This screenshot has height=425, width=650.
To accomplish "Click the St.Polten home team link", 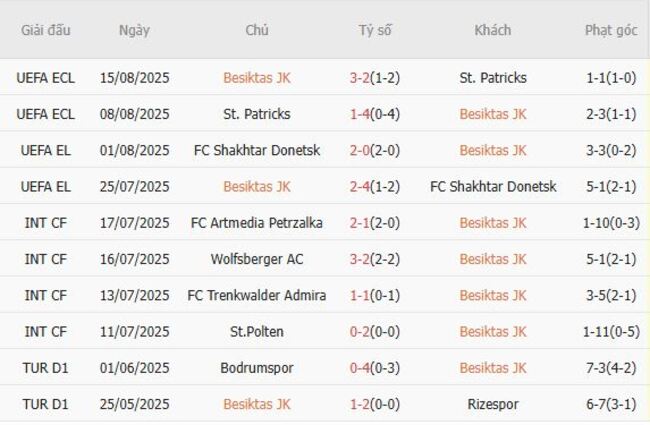I will point(257,331).
